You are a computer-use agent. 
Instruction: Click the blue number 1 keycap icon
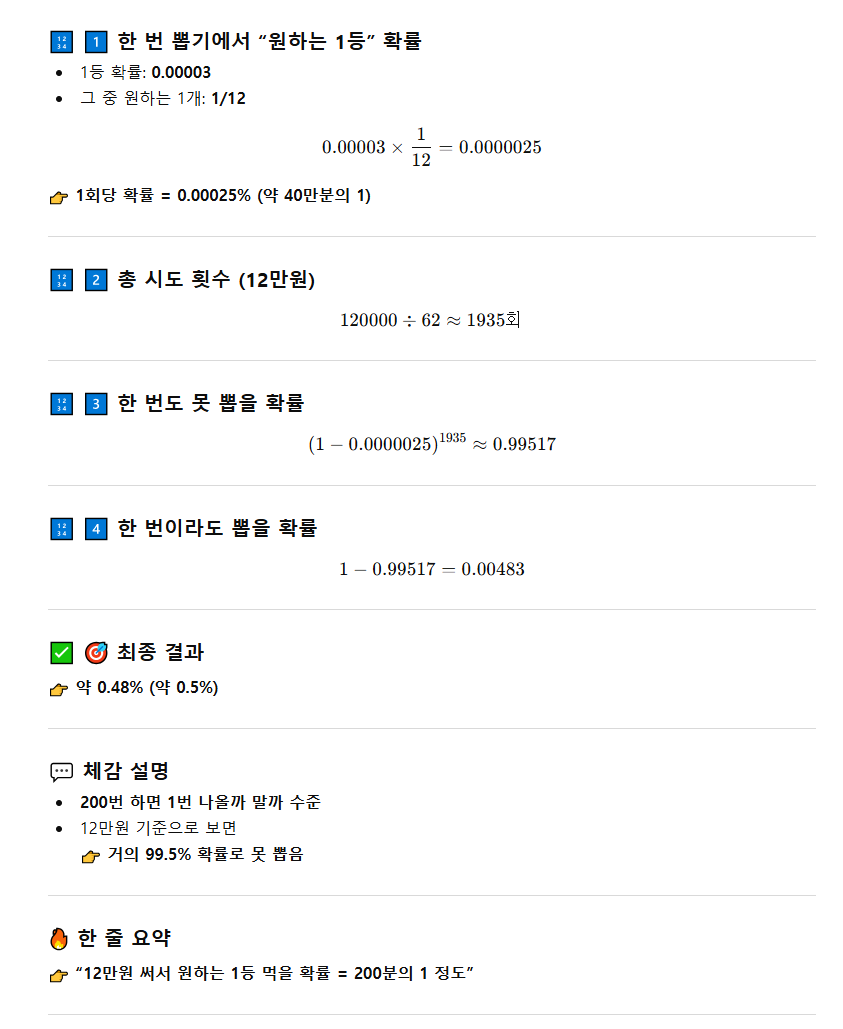(96, 42)
